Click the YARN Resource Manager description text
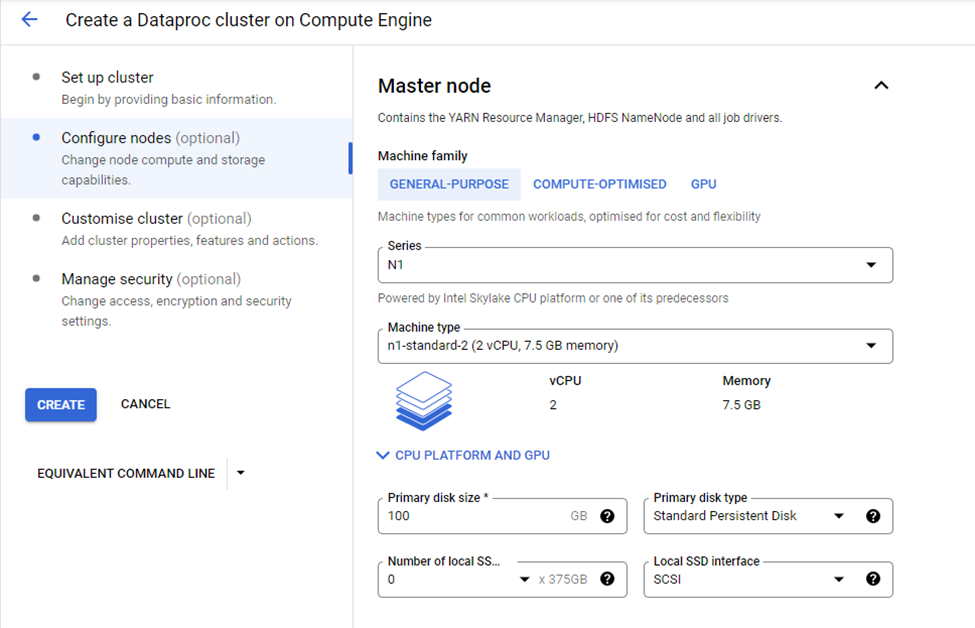The image size is (975, 628). (x=580, y=118)
